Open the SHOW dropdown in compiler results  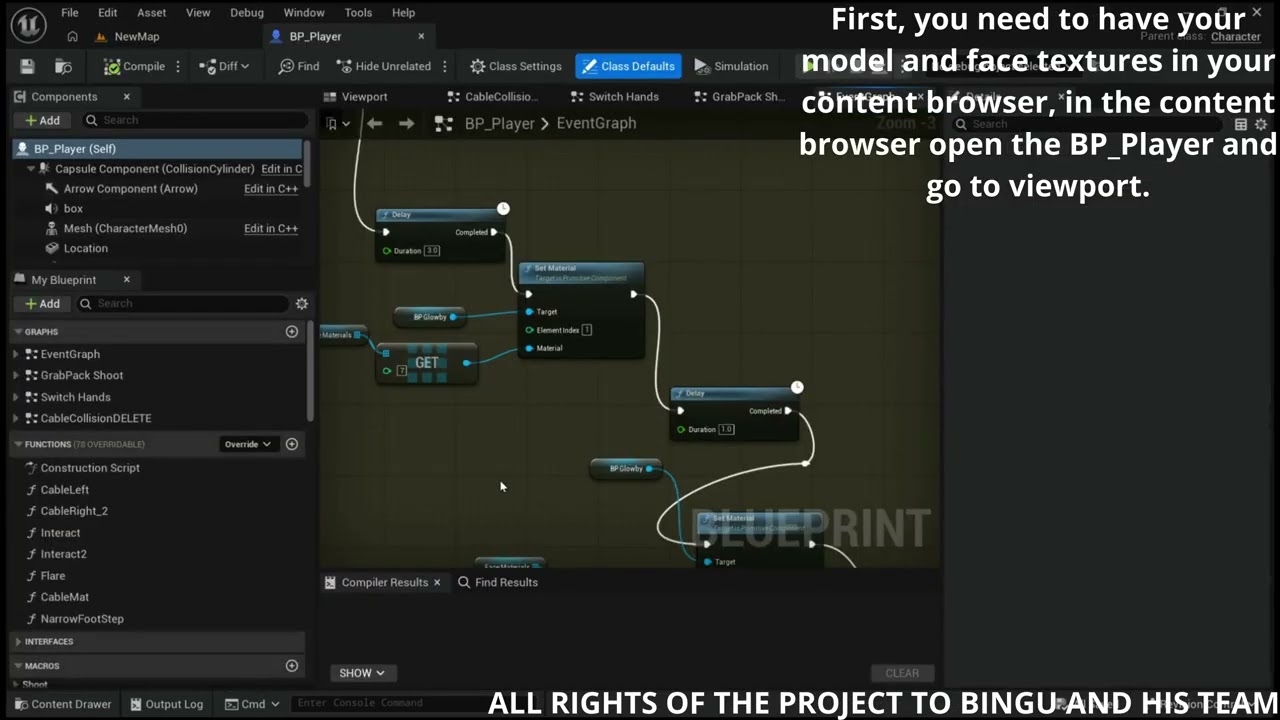tap(362, 673)
